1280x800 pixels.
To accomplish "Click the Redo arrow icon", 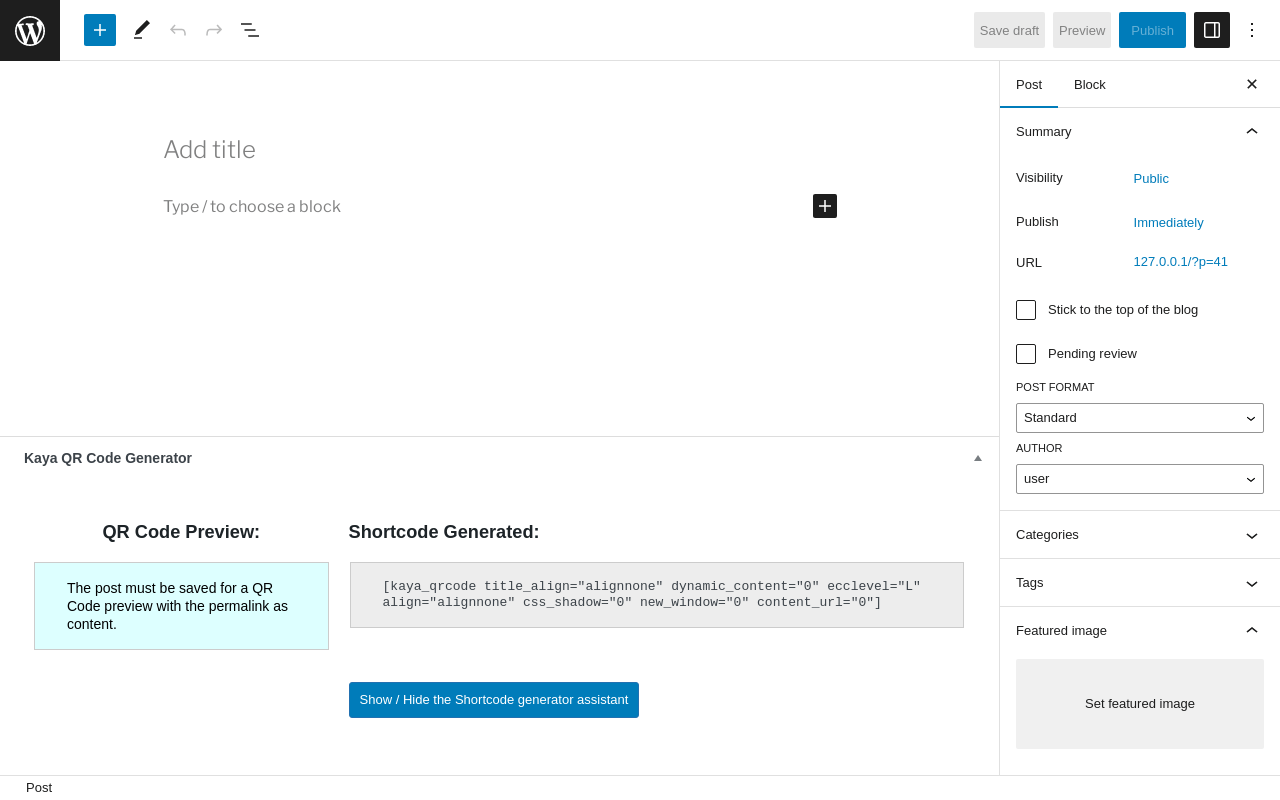I will click(214, 30).
